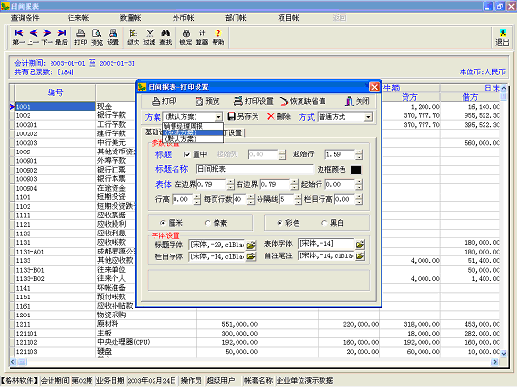Open font picker beside 表体字体 field

click(x=360, y=244)
